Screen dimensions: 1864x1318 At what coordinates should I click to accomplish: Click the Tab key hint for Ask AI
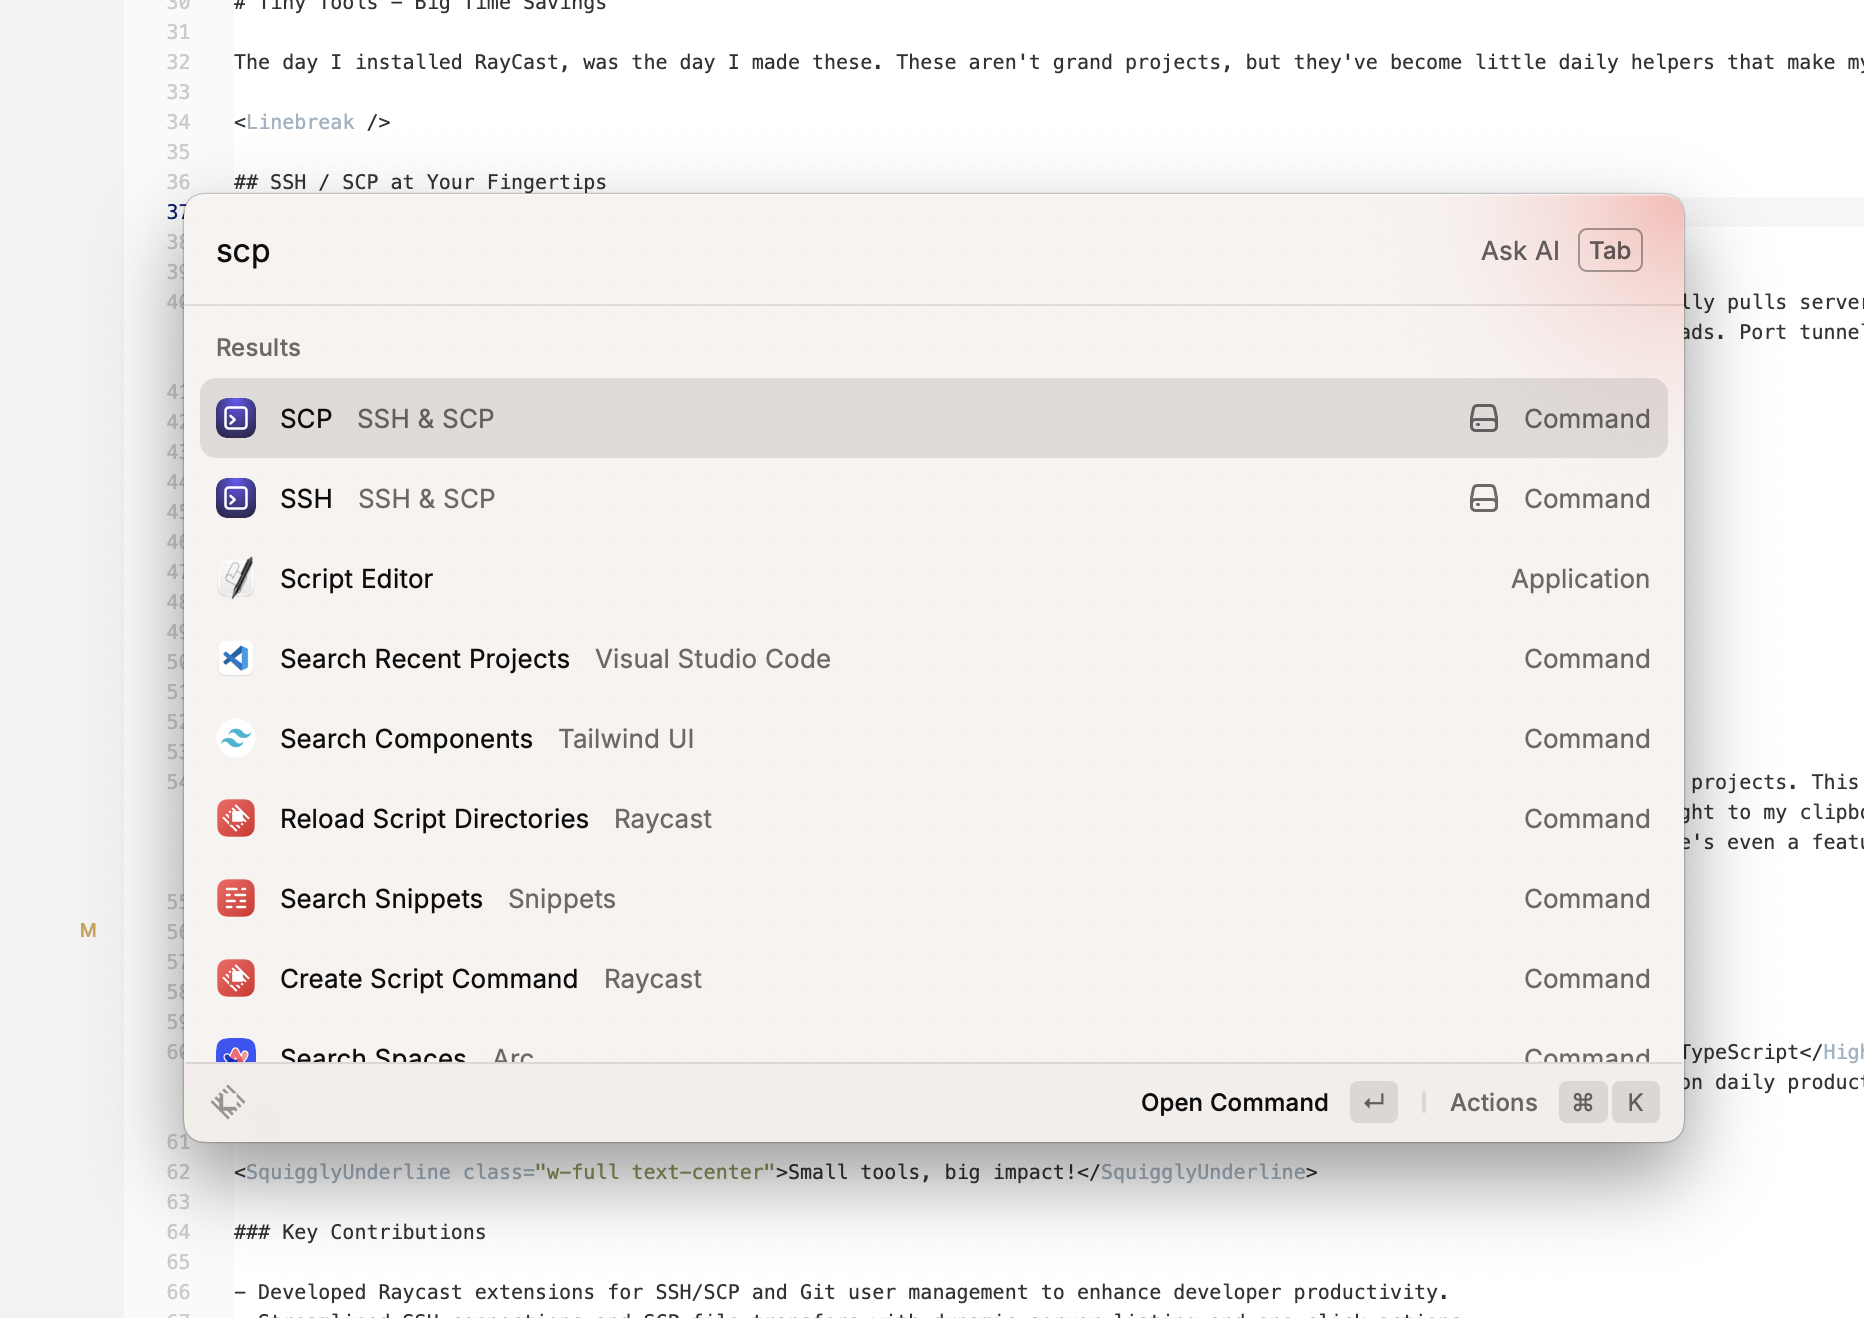[x=1609, y=250]
